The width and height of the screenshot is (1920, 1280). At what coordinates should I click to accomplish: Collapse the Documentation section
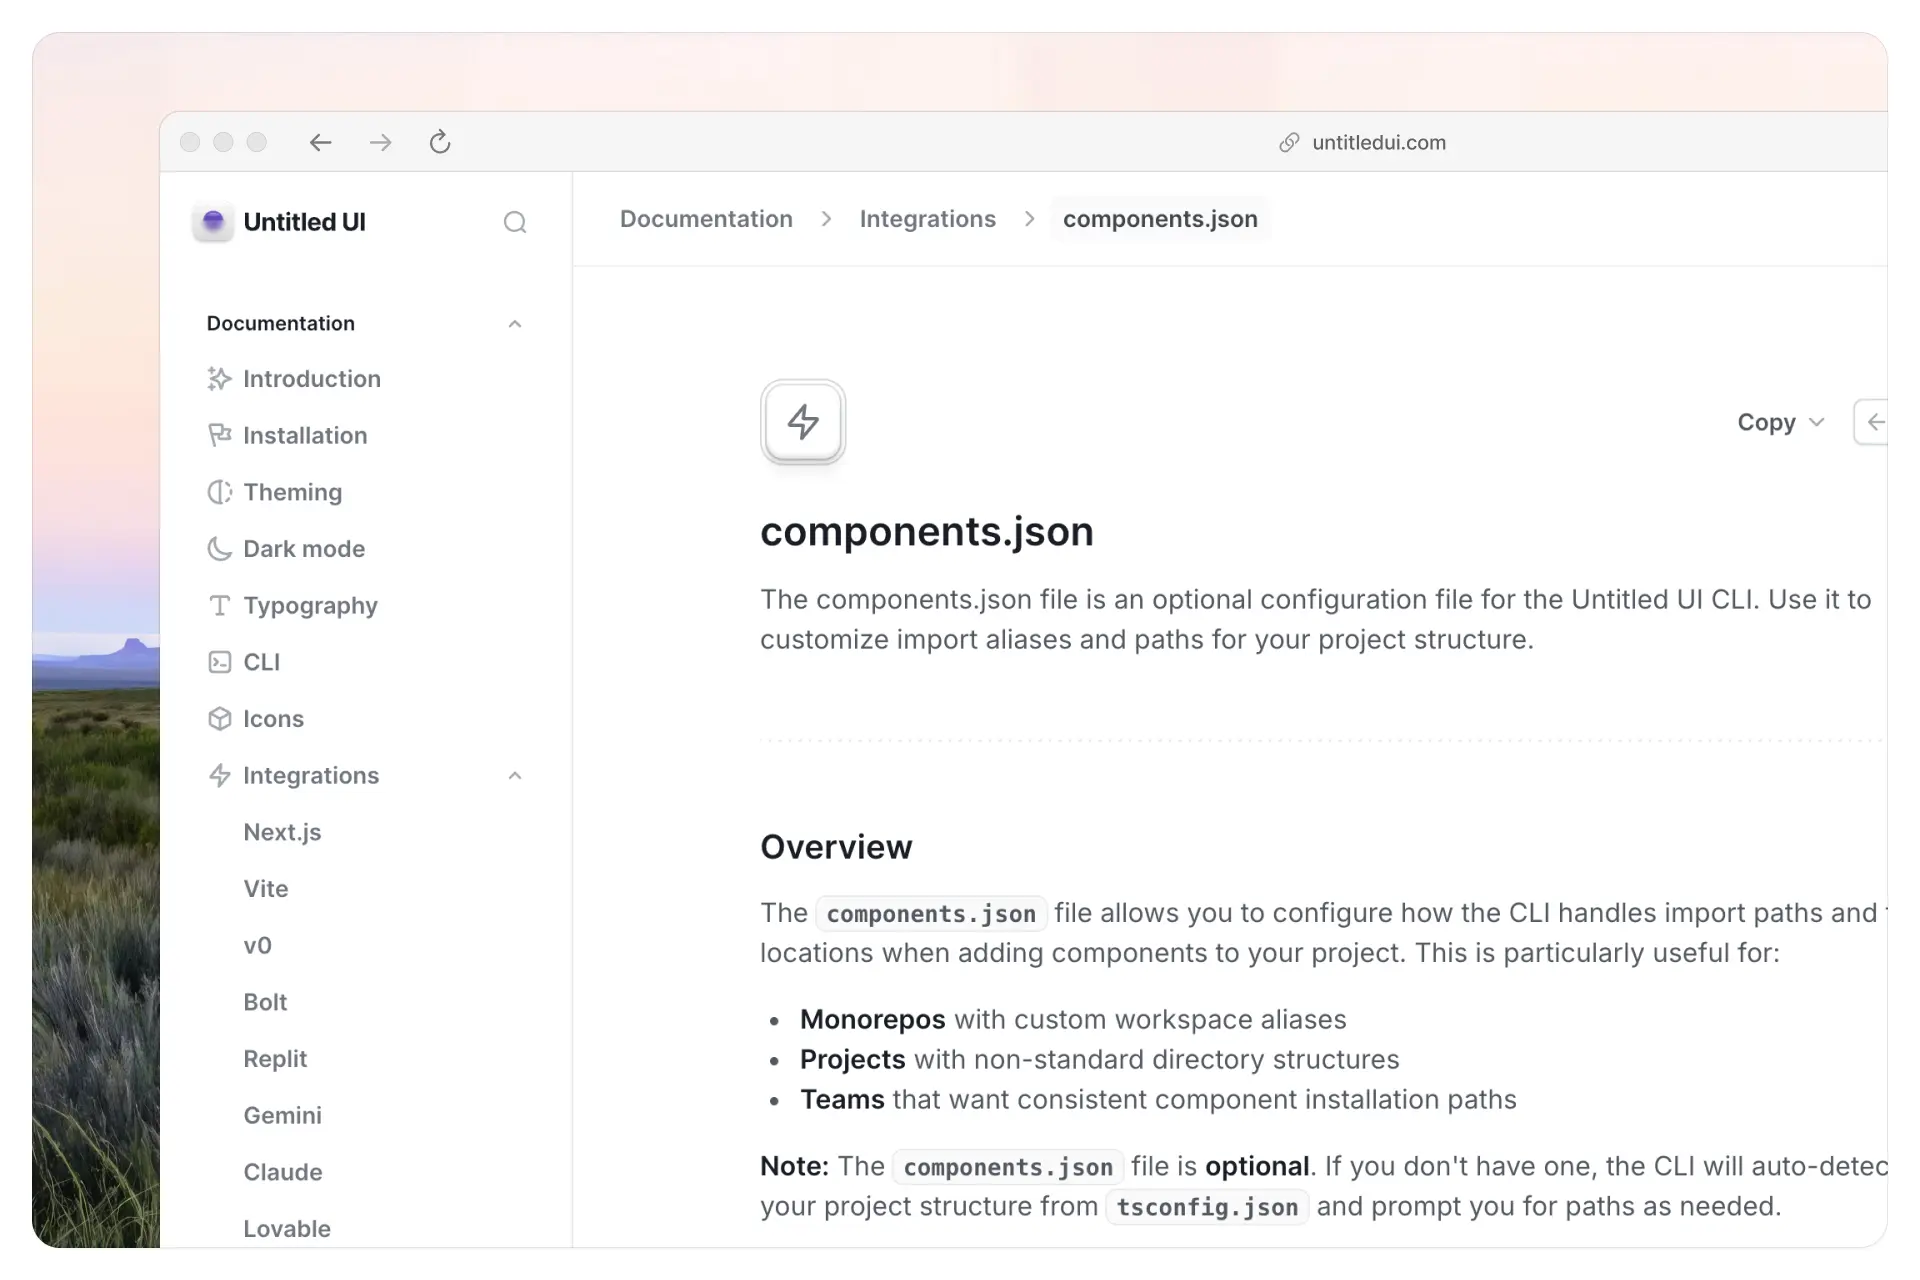click(x=515, y=323)
